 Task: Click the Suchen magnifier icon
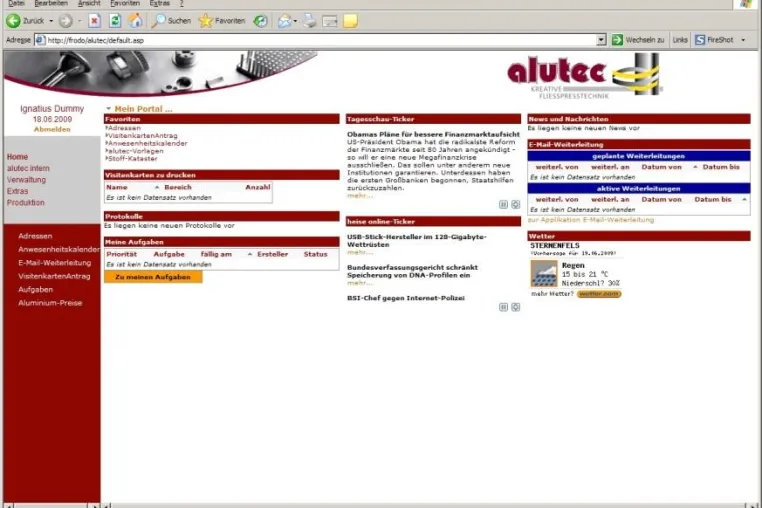point(158,21)
